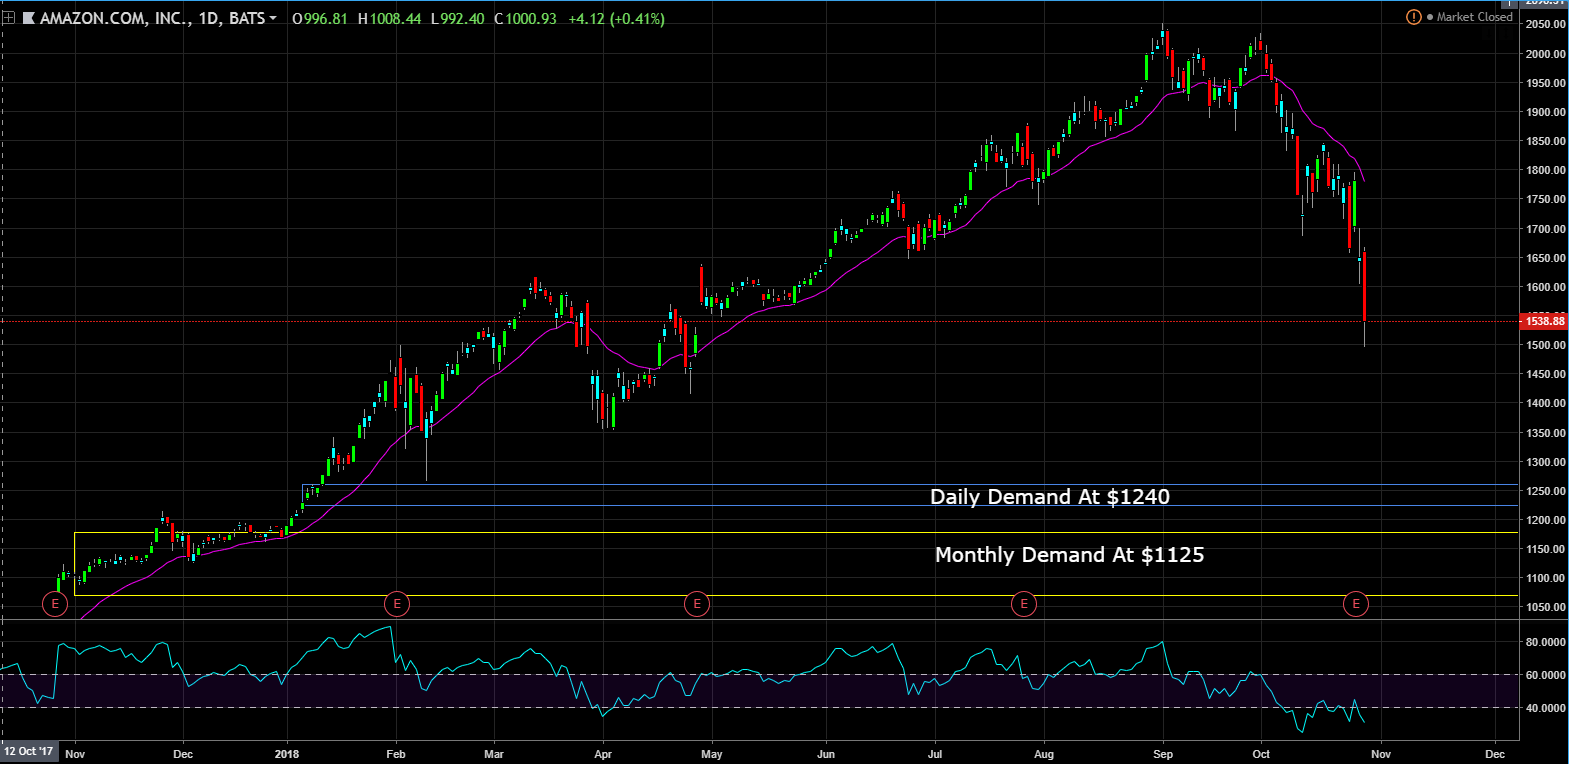This screenshot has height=764, width=1569.
Task: Open the earnings marker above Feb
Action: pos(397,604)
